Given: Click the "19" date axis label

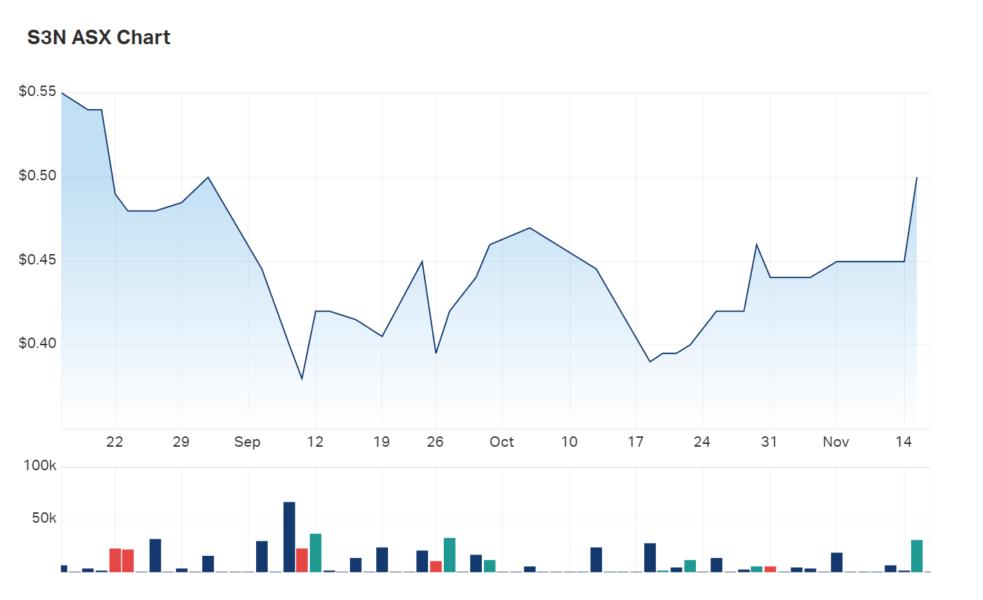Looking at the screenshot, I should tap(382, 442).
